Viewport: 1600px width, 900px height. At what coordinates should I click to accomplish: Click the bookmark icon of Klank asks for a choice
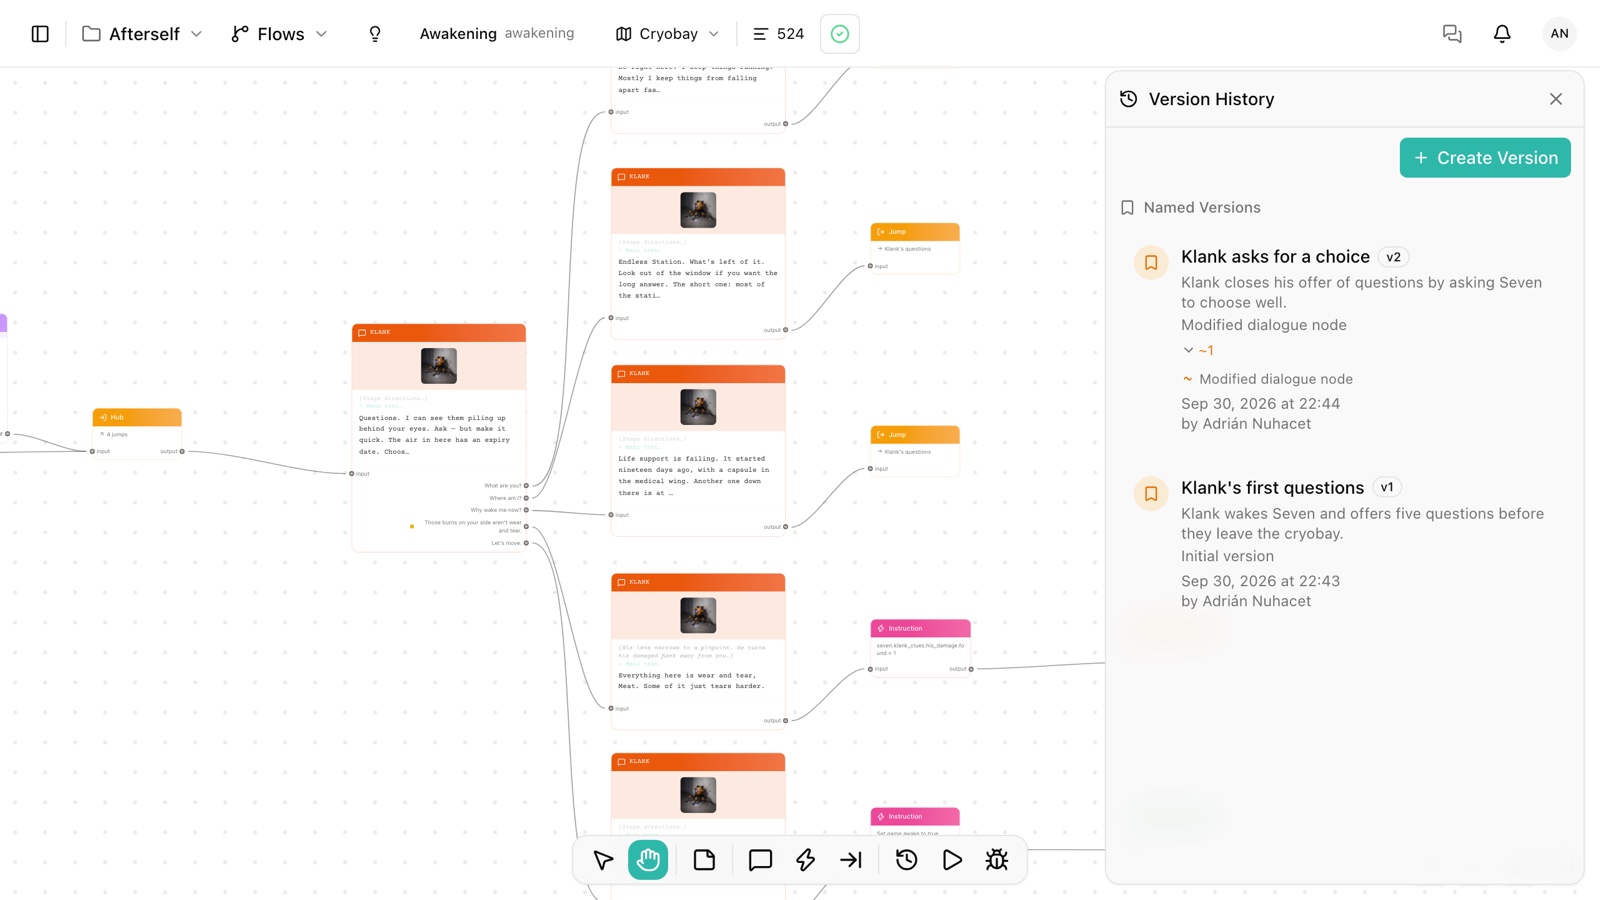(x=1151, y=263)
